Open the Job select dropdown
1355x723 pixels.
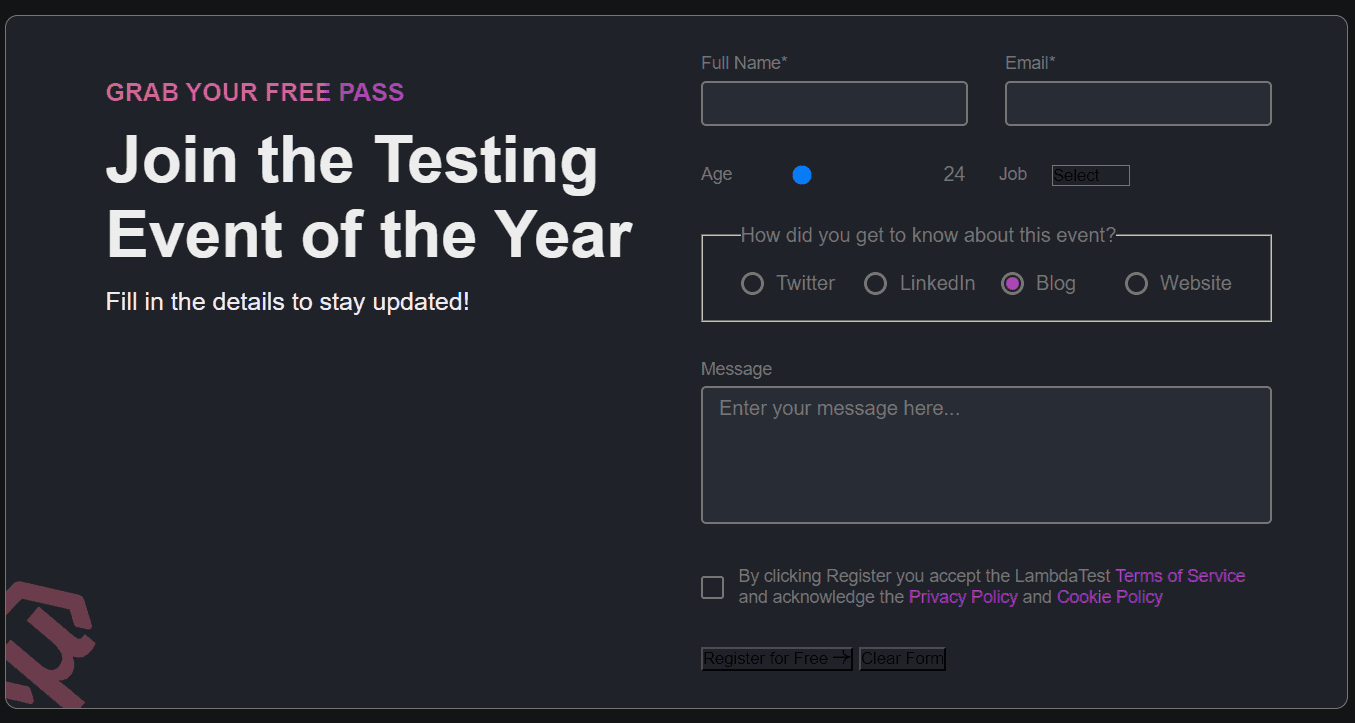pos(1090,176)
